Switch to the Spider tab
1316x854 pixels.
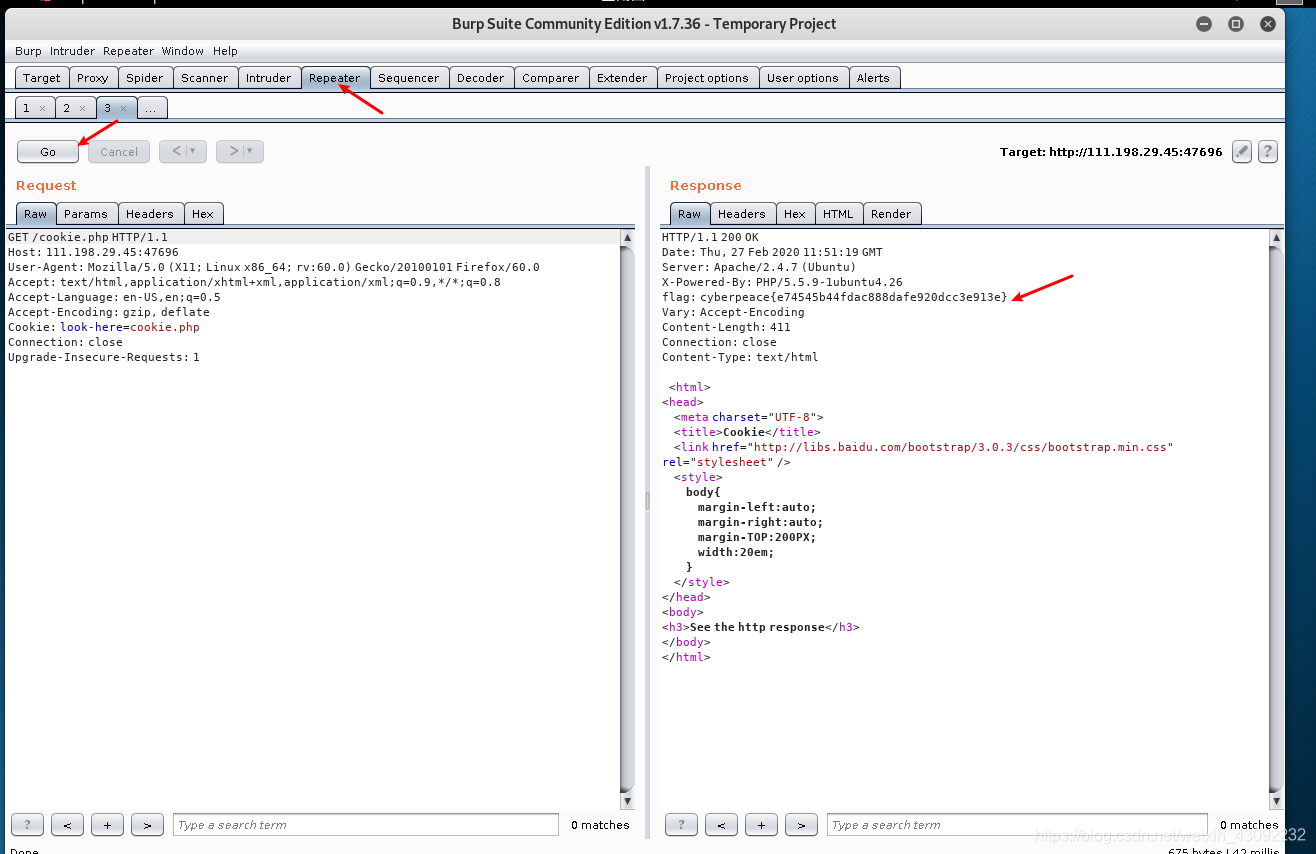(145, 78)
